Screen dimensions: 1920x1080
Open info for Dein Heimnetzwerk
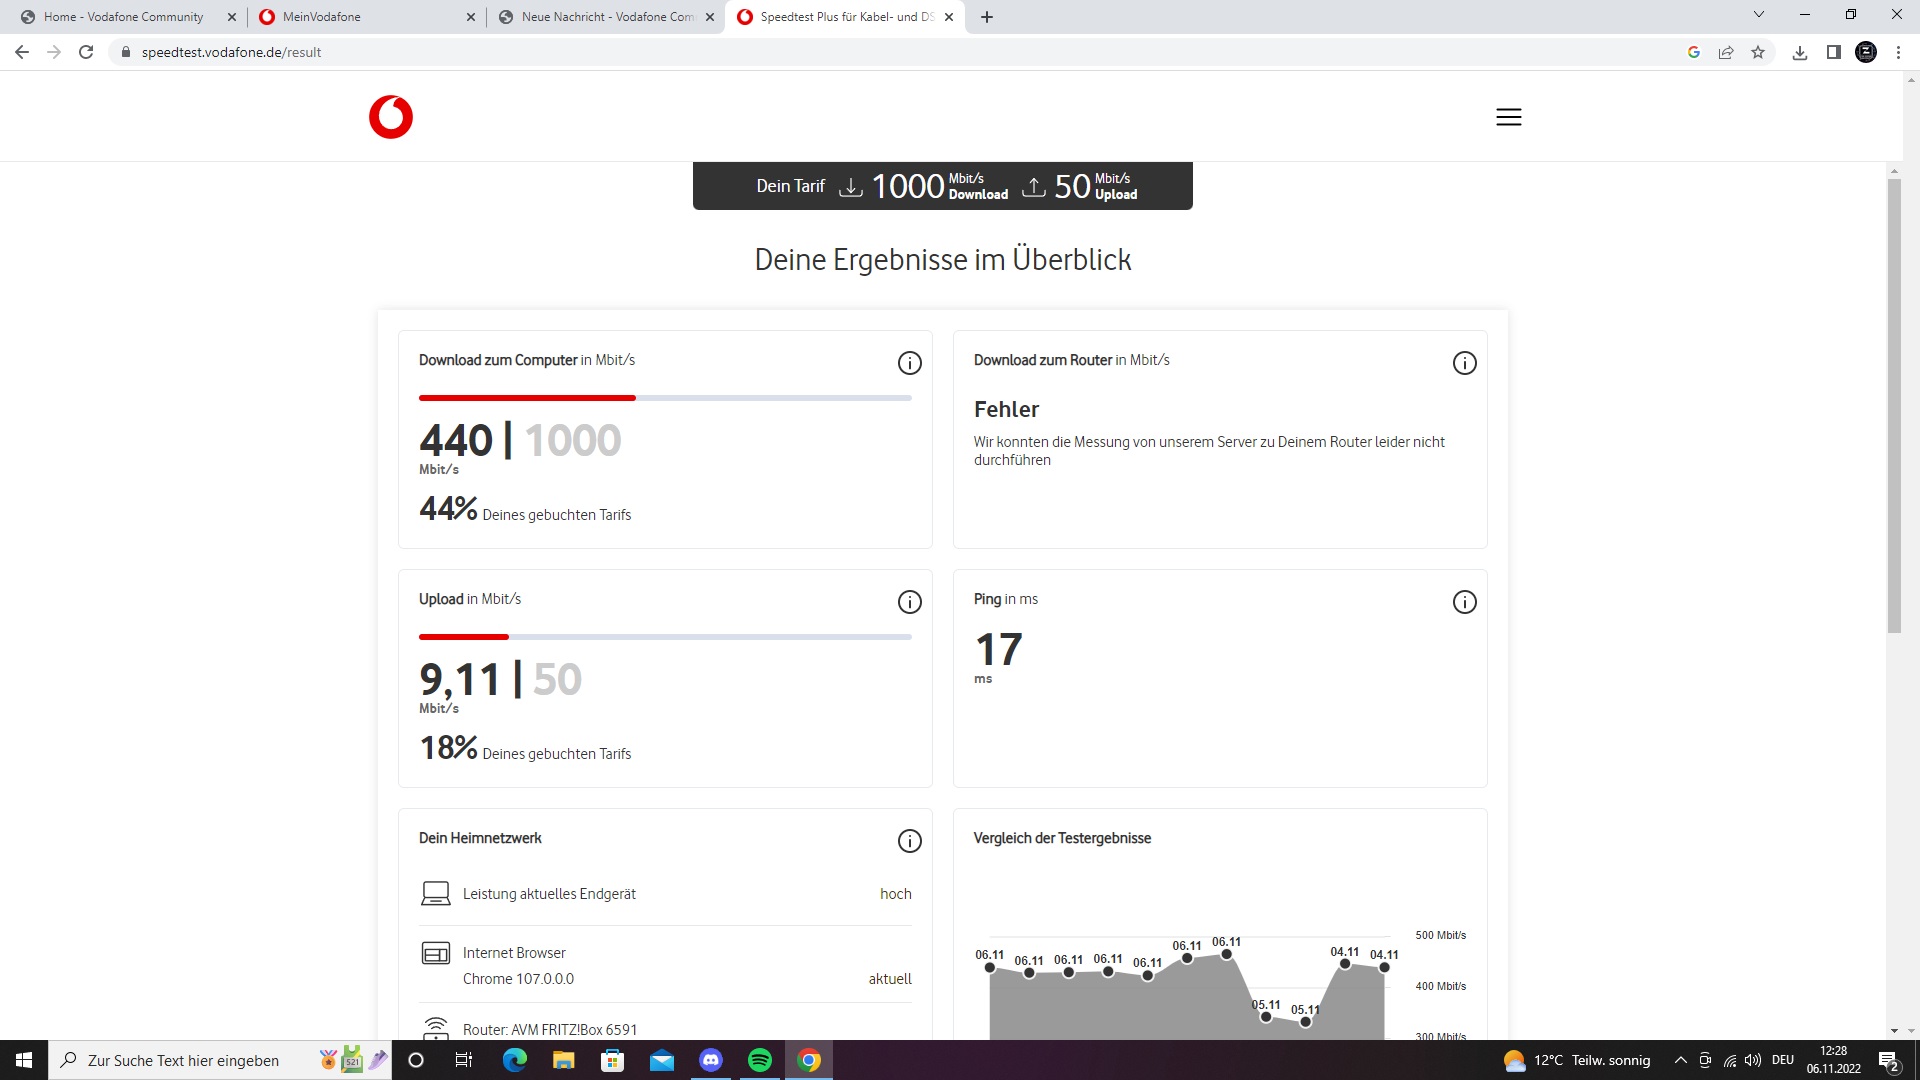tap(909, 841)
